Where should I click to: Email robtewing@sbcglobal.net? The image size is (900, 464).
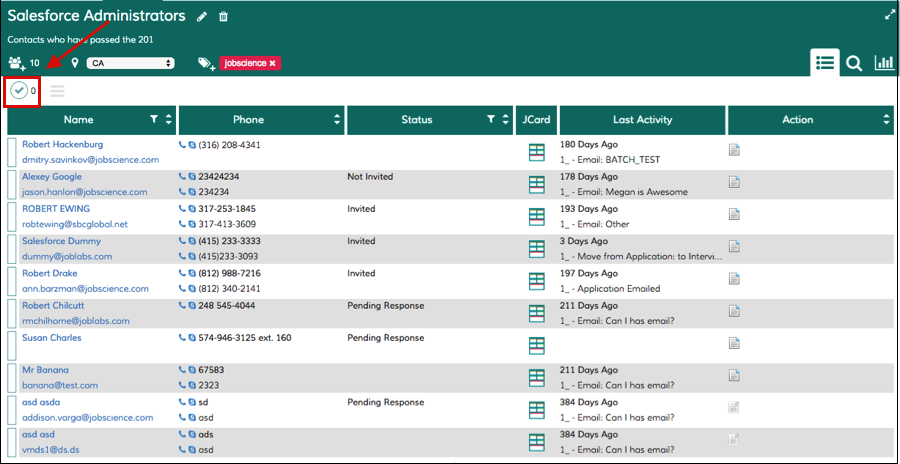point(75,224)
